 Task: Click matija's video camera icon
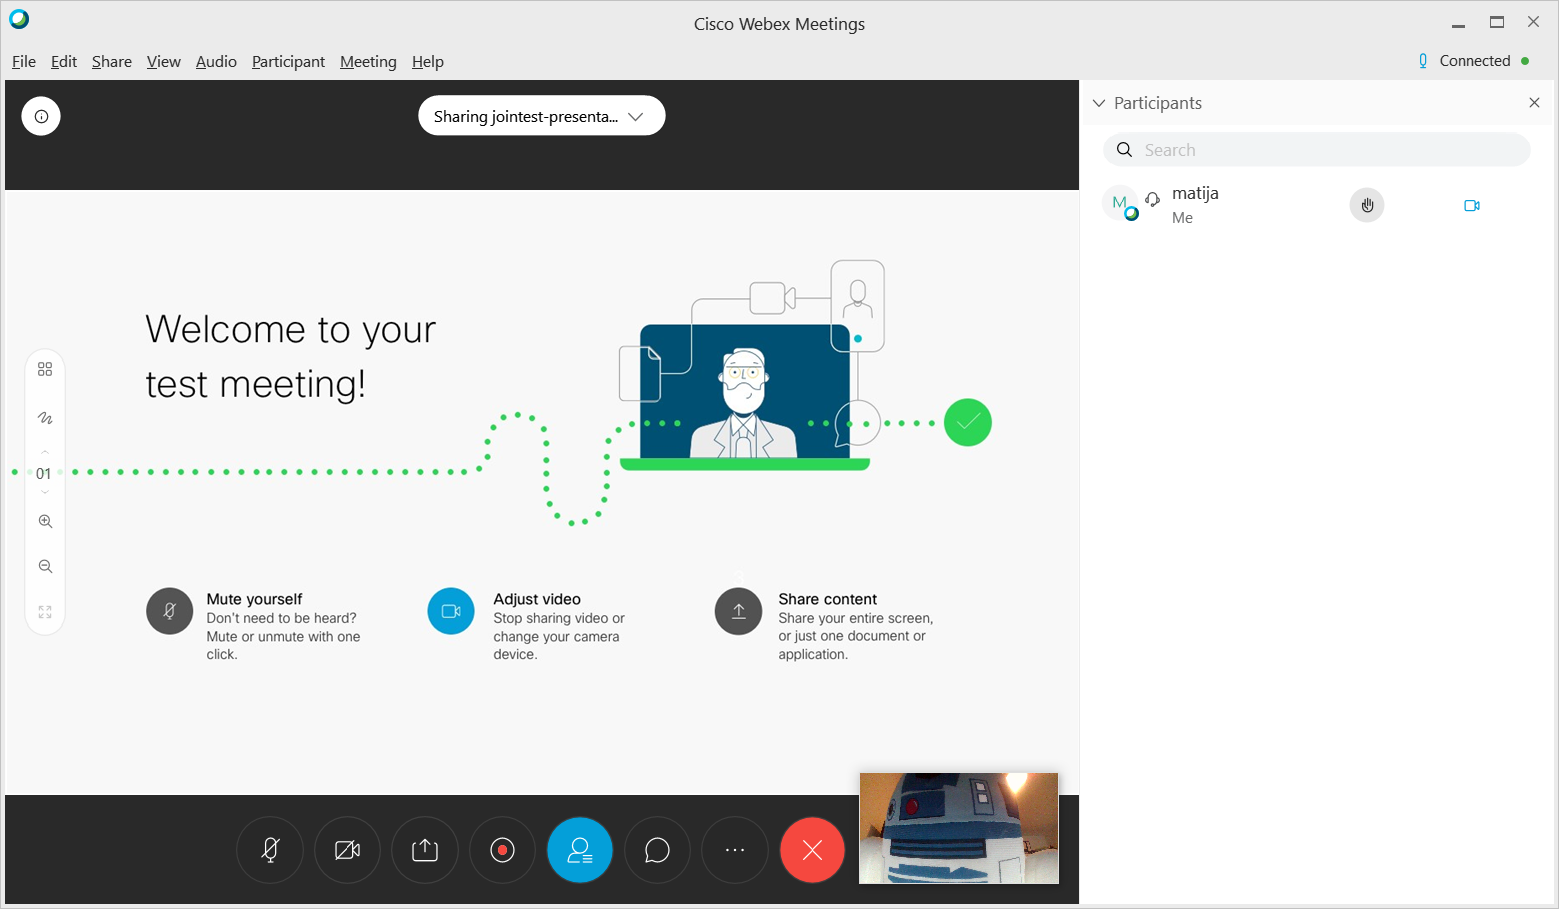point(1472,205)
